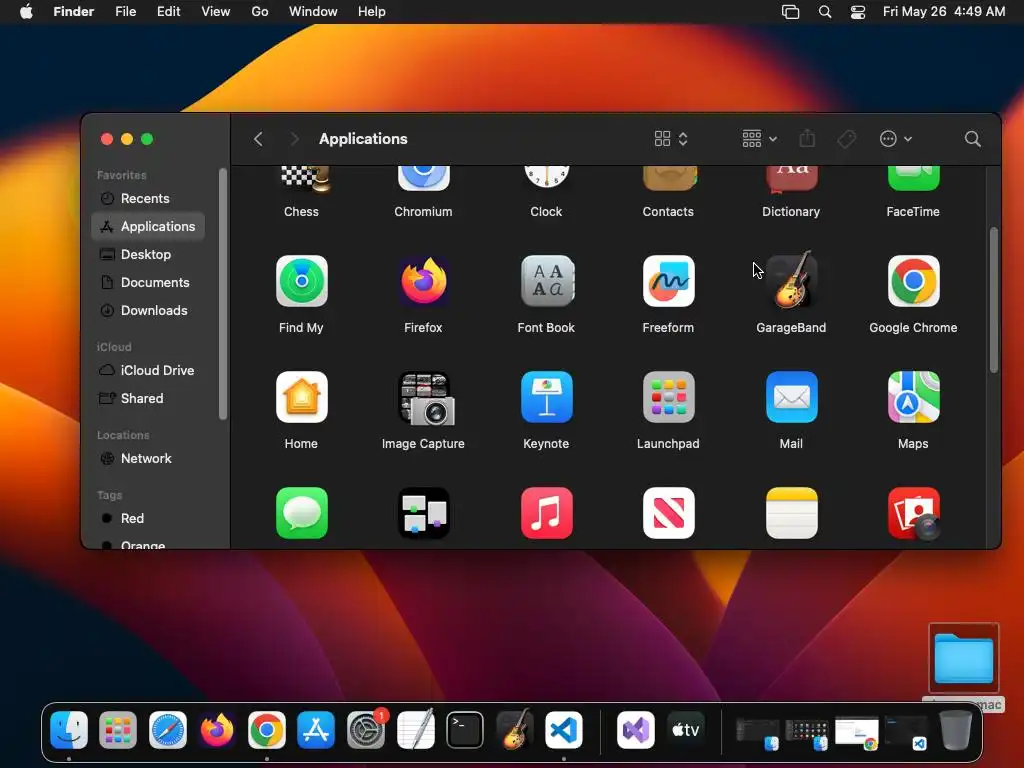Open Network under Locations
1024x768 pixels.
click(148, 458)
